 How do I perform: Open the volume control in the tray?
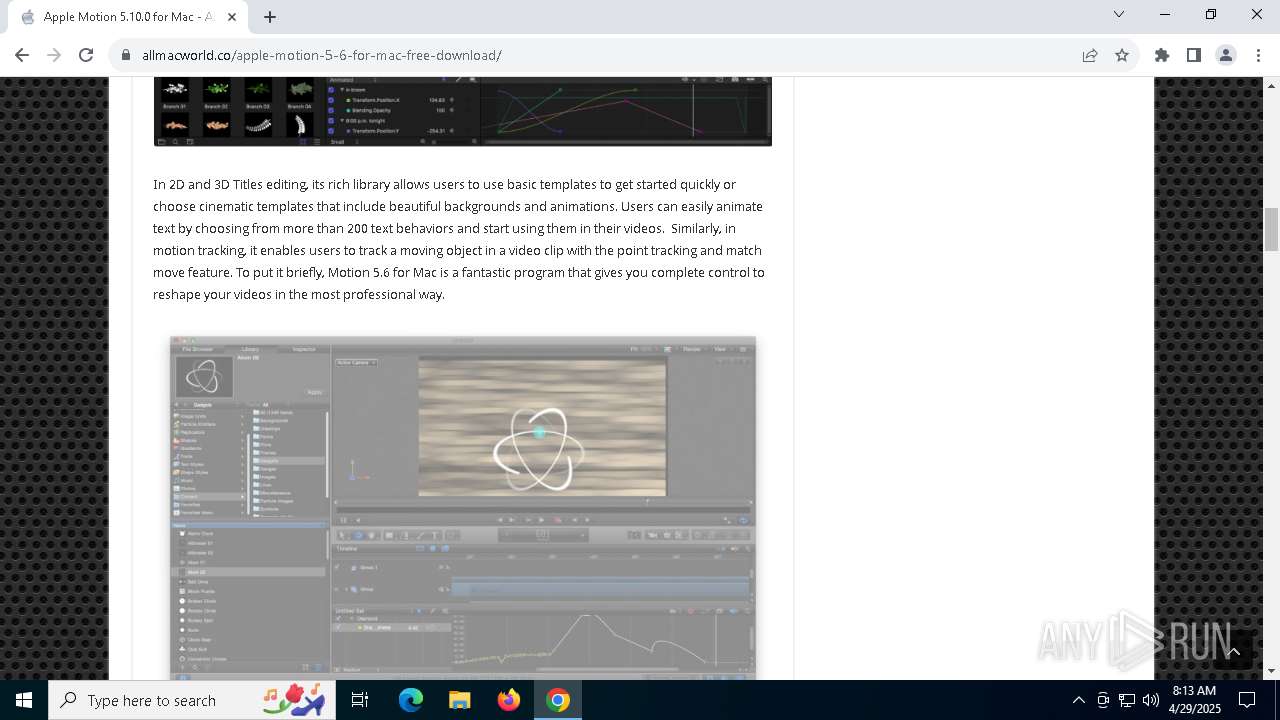[x=1151, y=700]
